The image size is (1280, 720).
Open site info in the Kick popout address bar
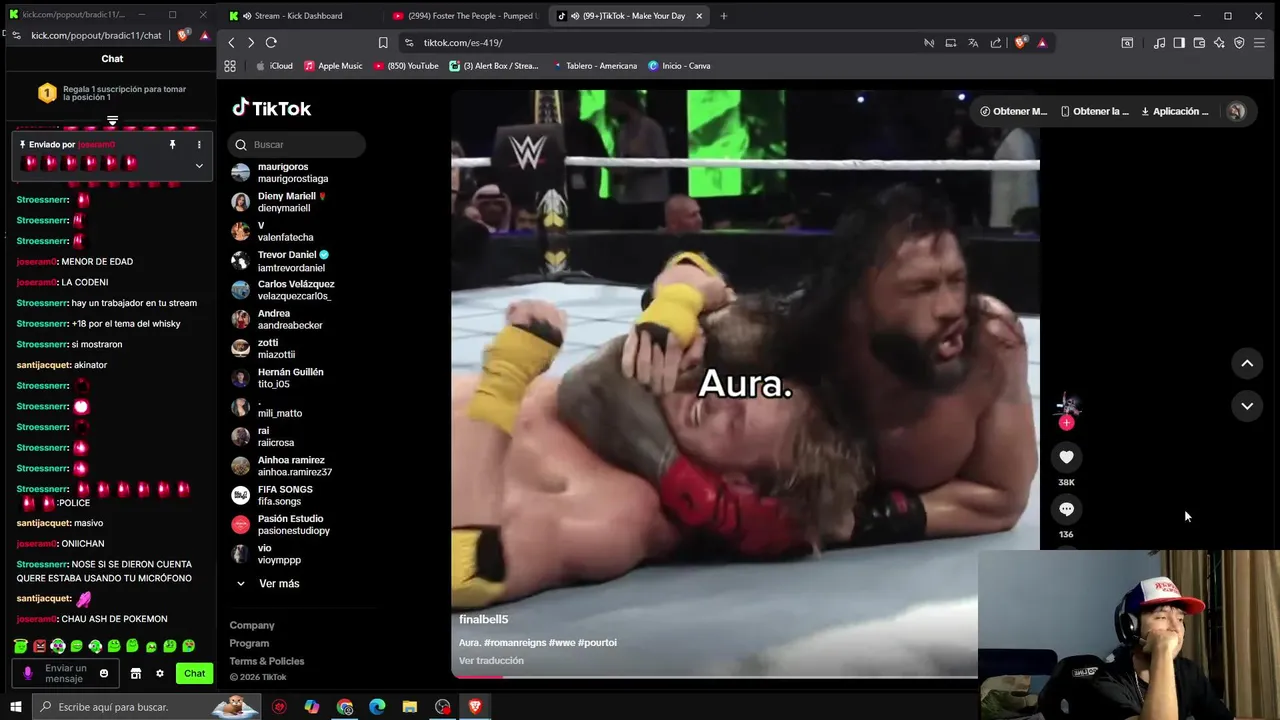click(x=17, y=35)
